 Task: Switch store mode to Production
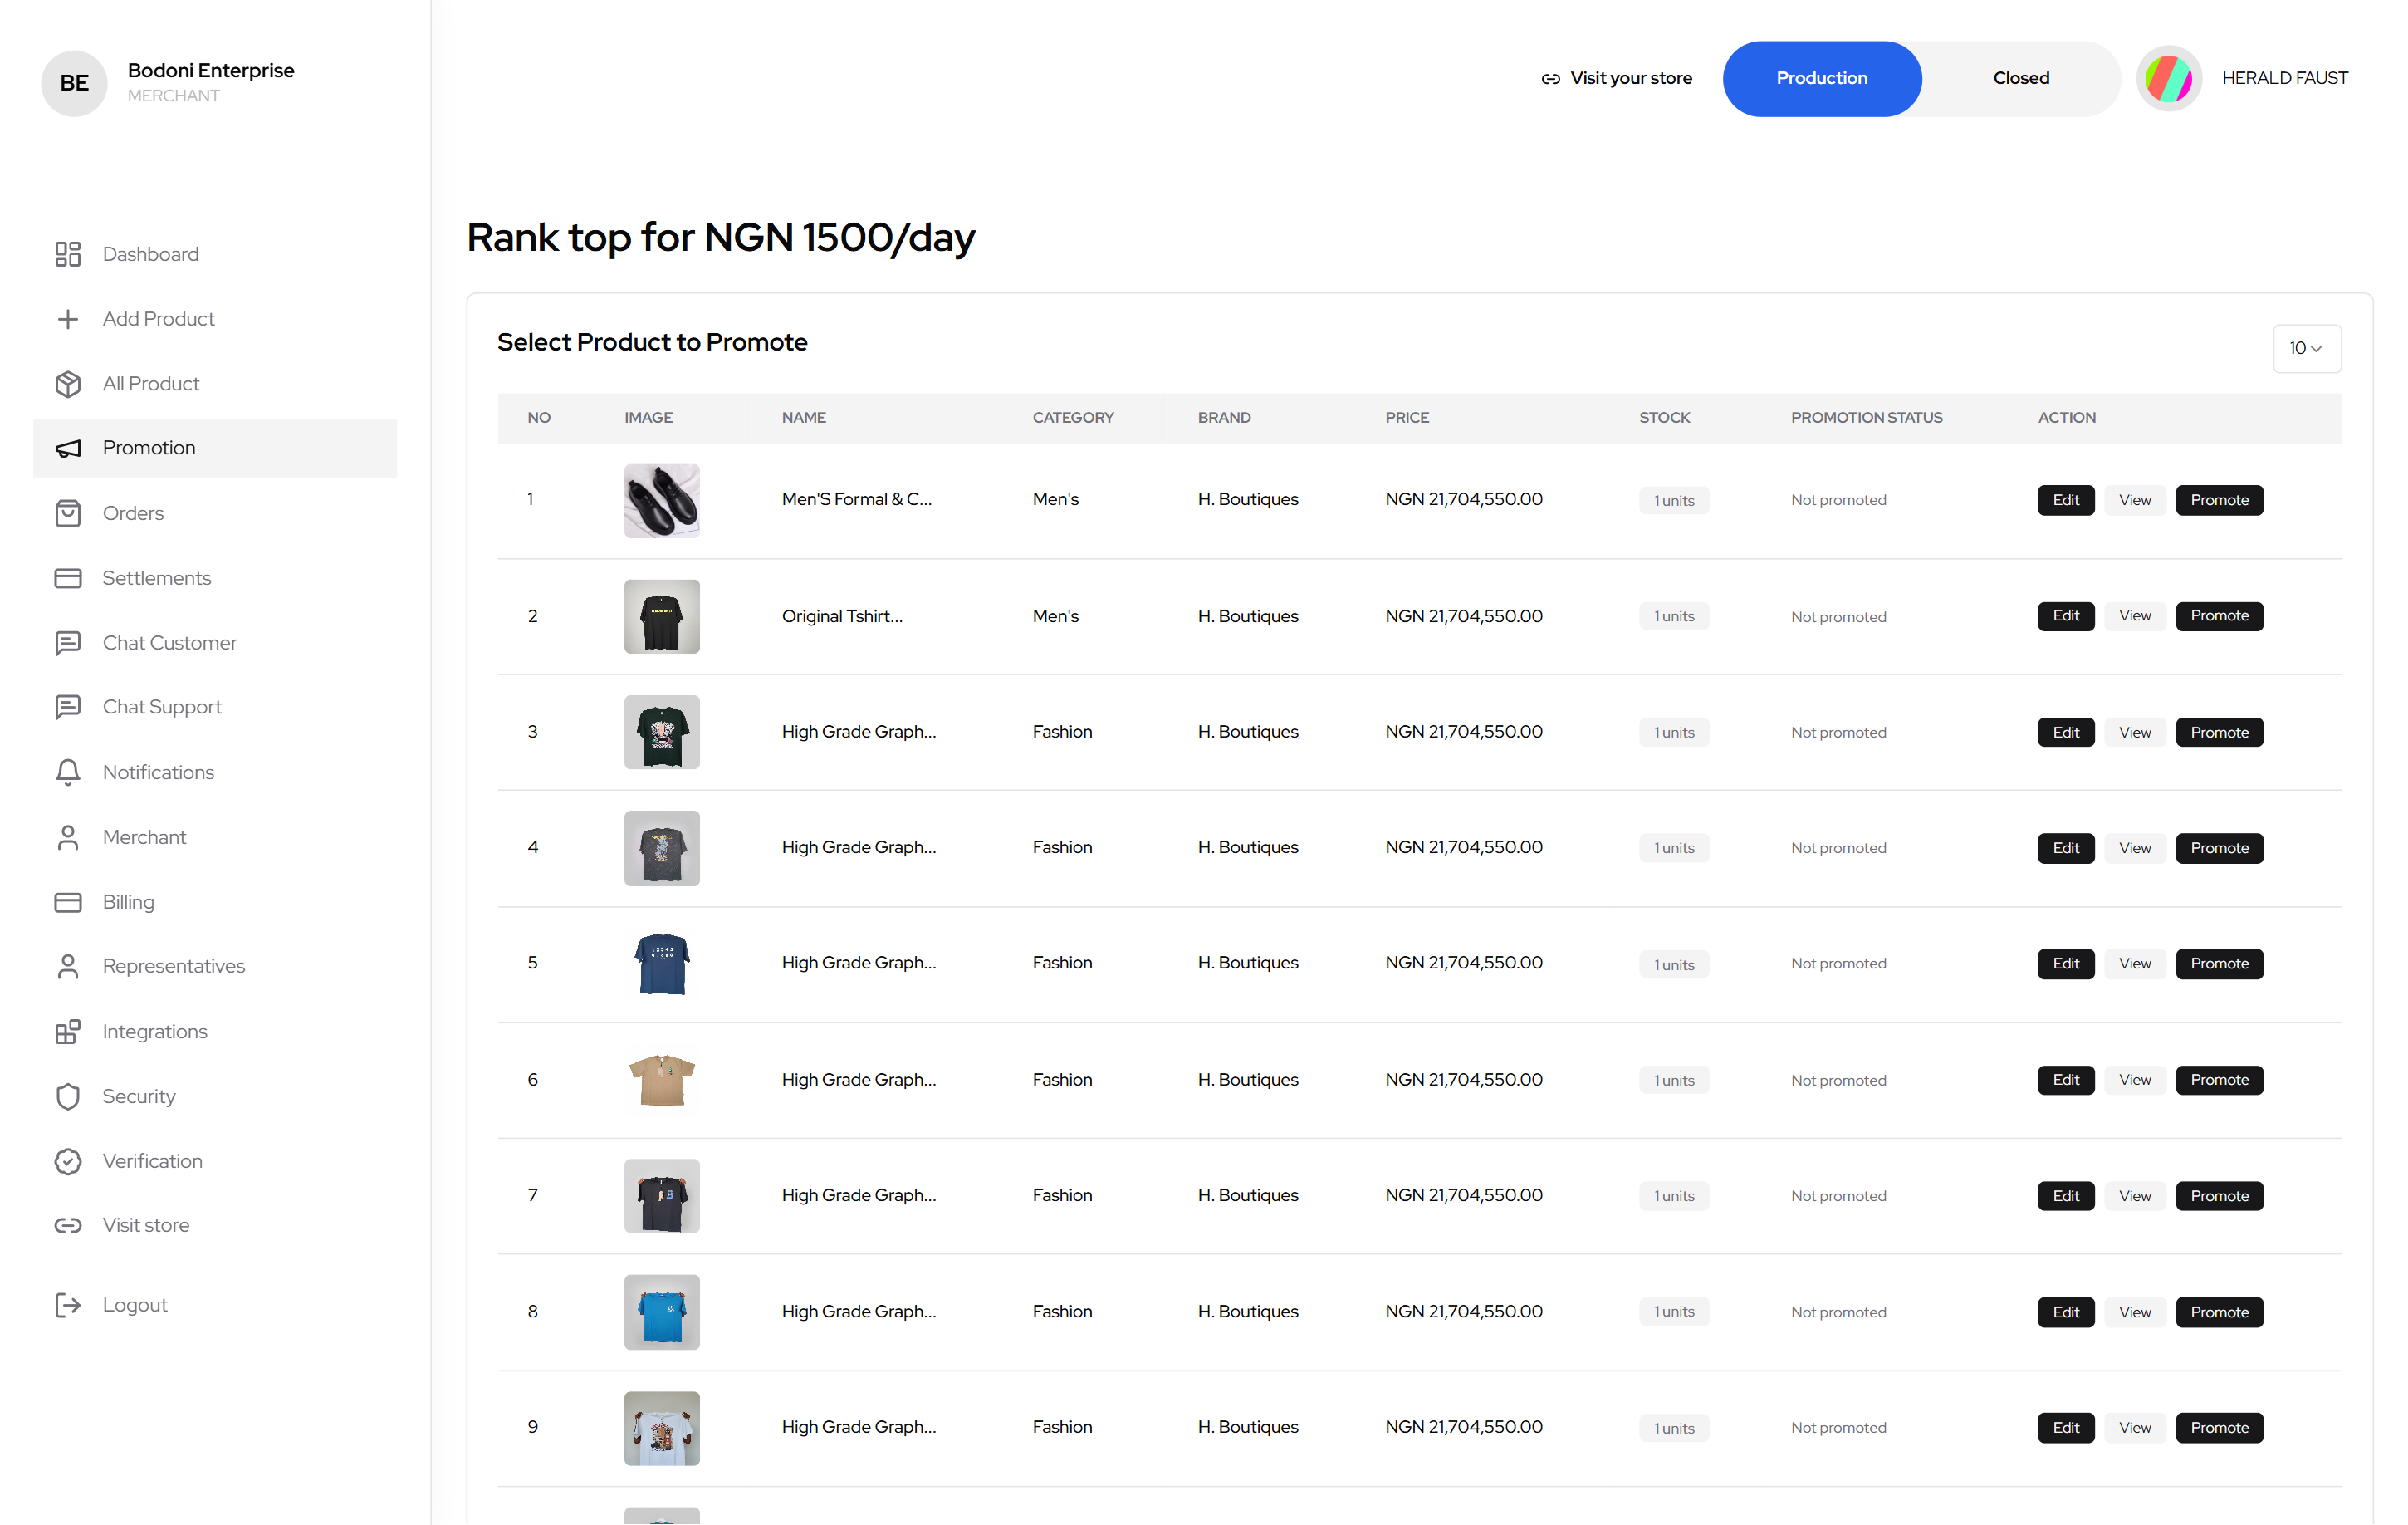[x=1821, y=78]
